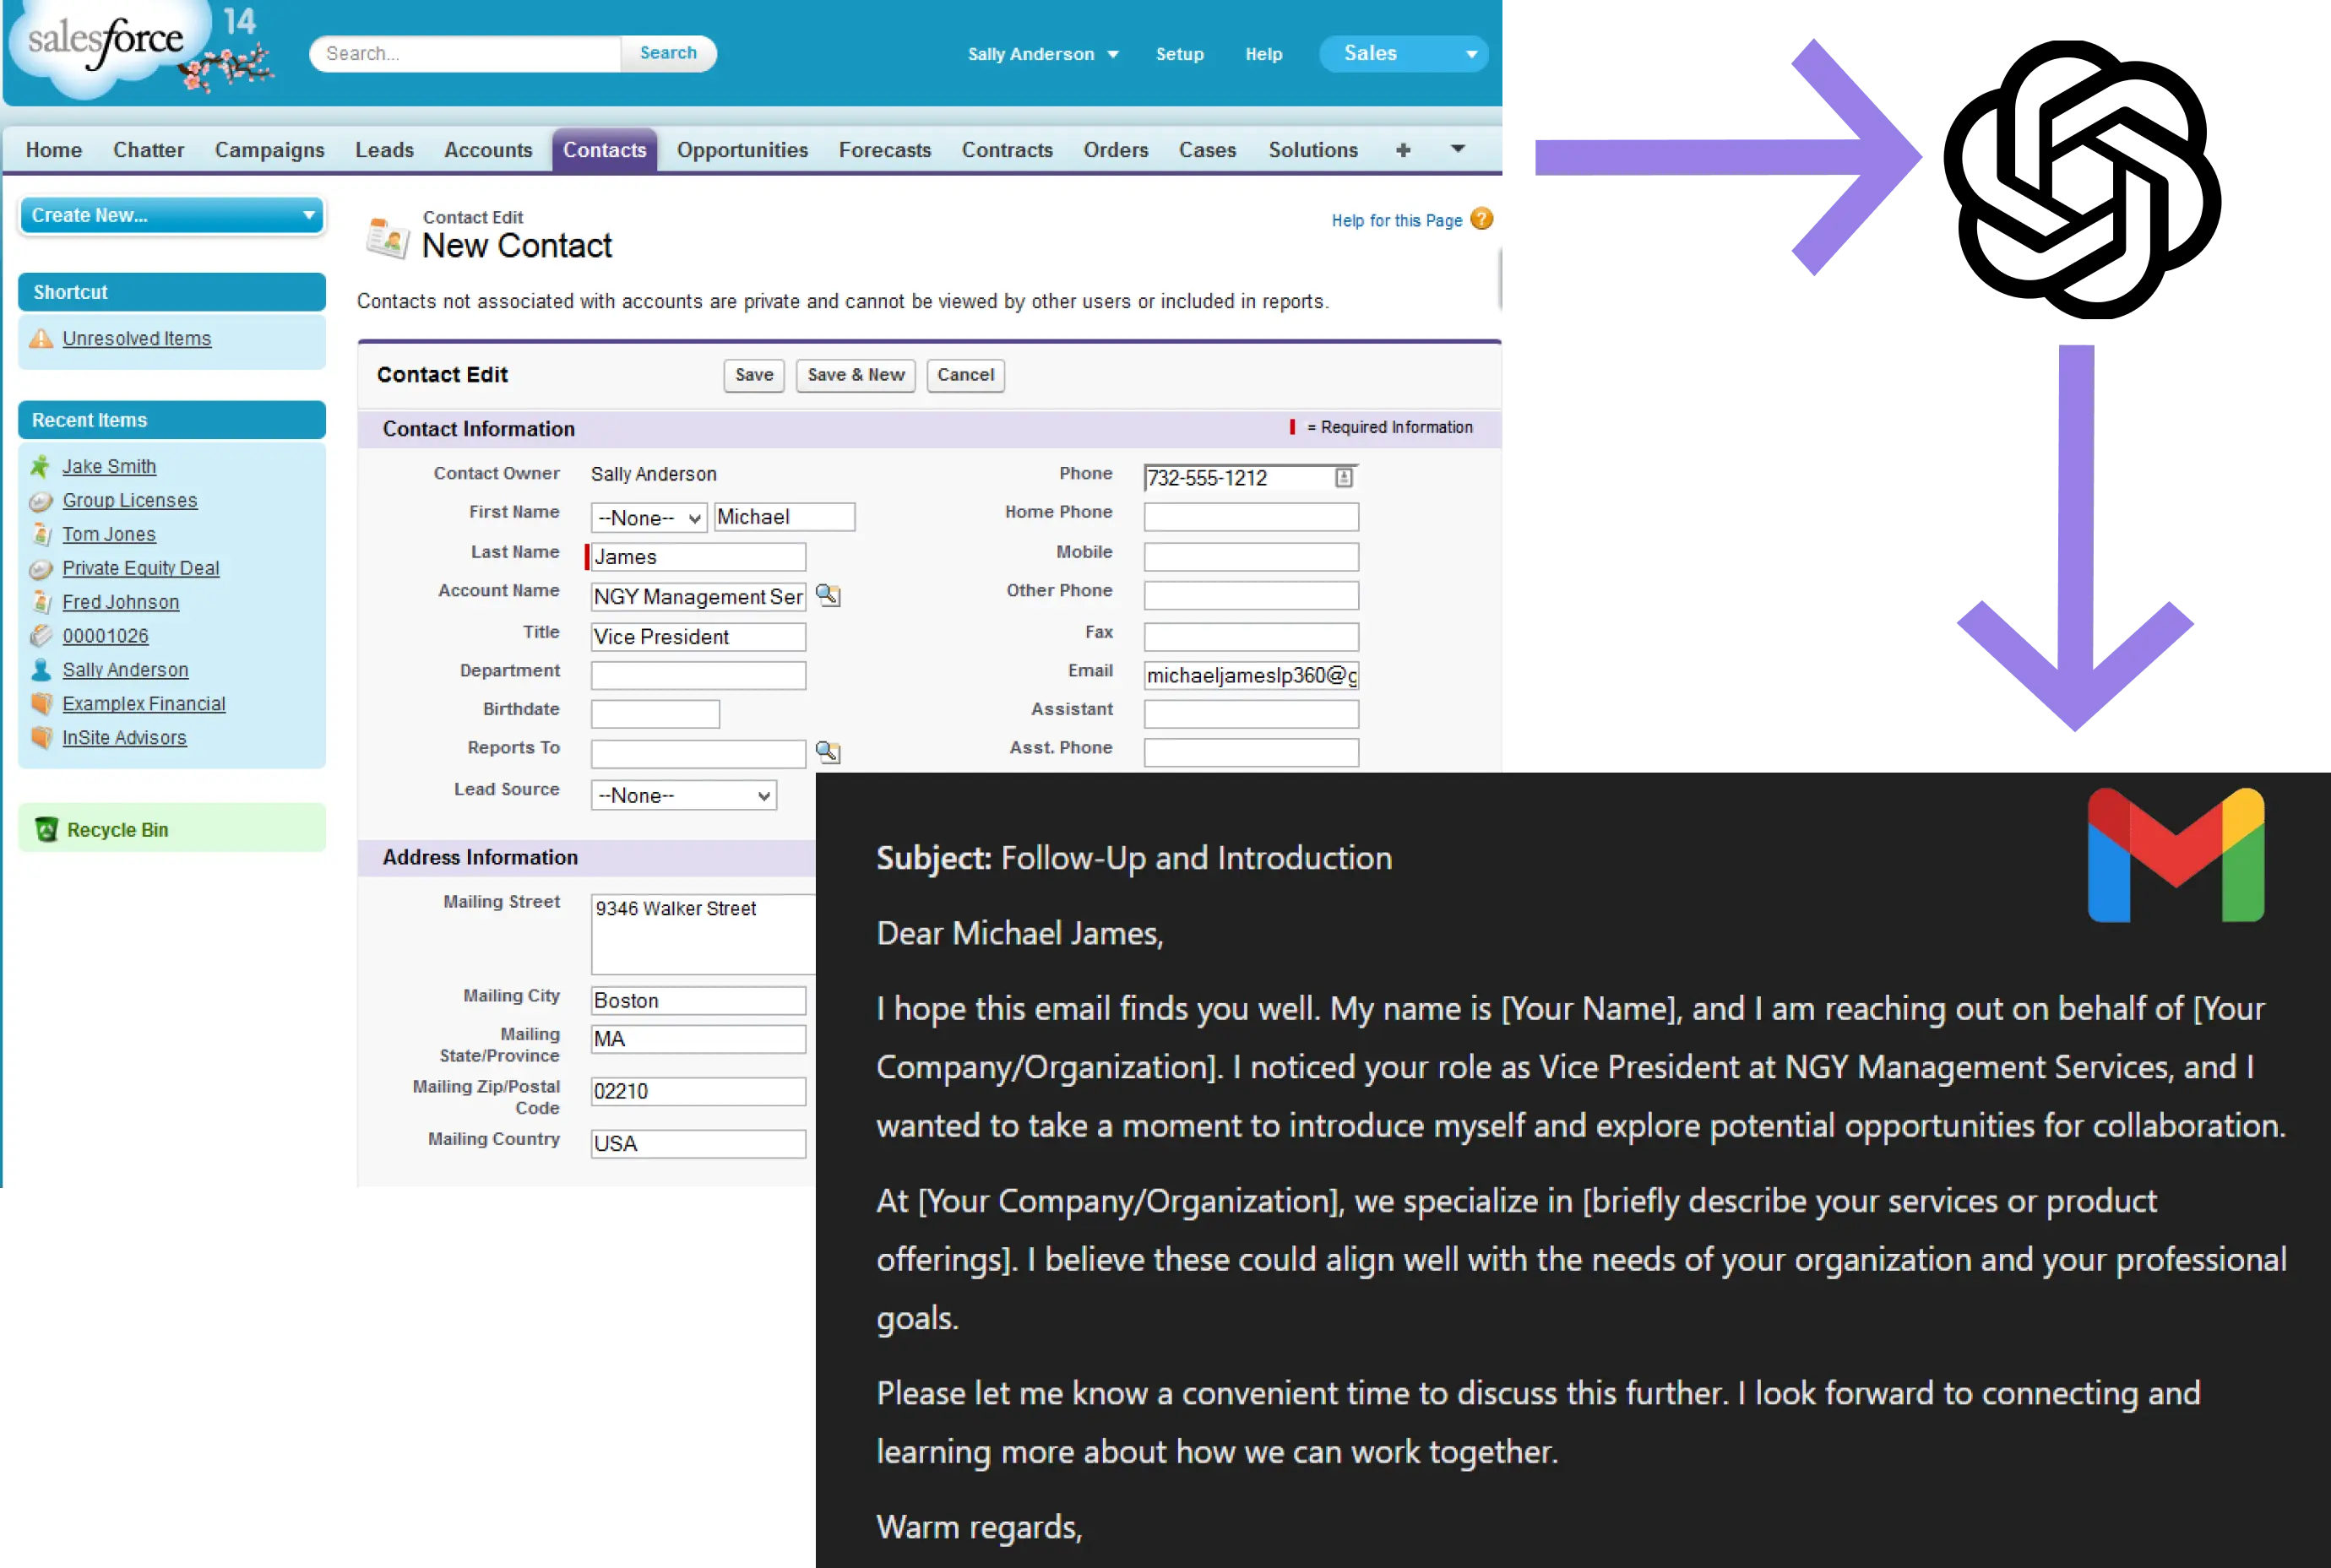Image resolution: width=2331 pixels, height=1568 pixels.
Task: Click the Account Name field
Action: click(698, 597)
